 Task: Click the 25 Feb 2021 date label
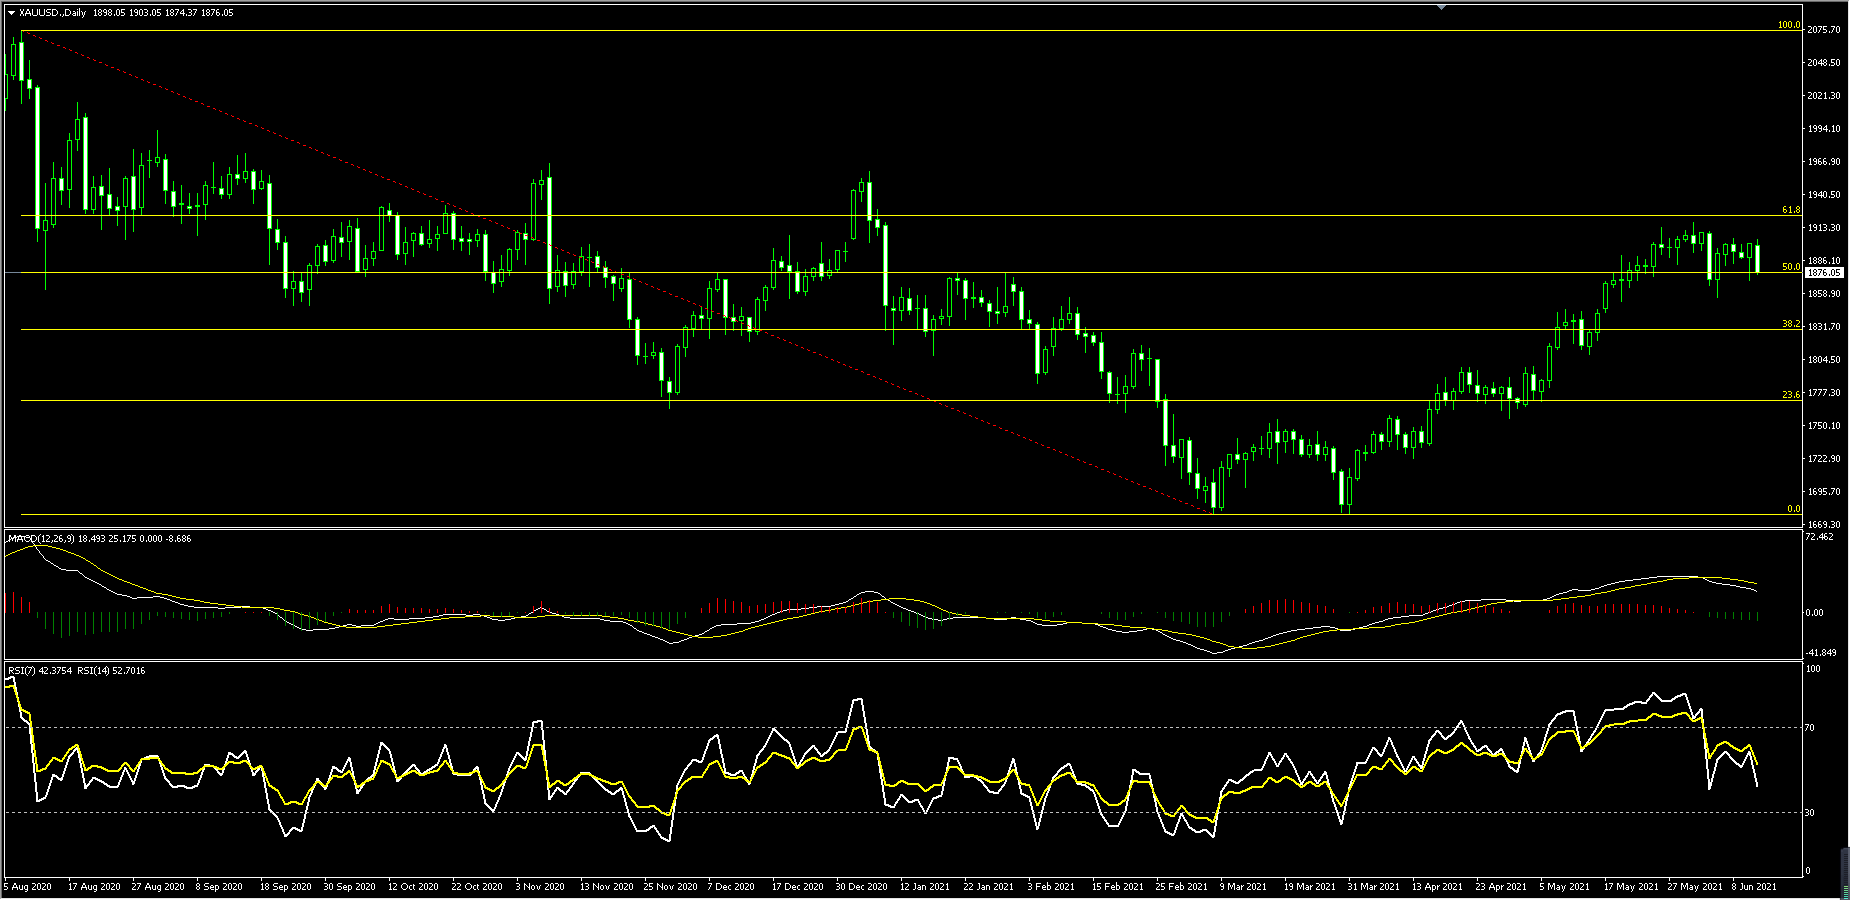[x=1181, y=887]
